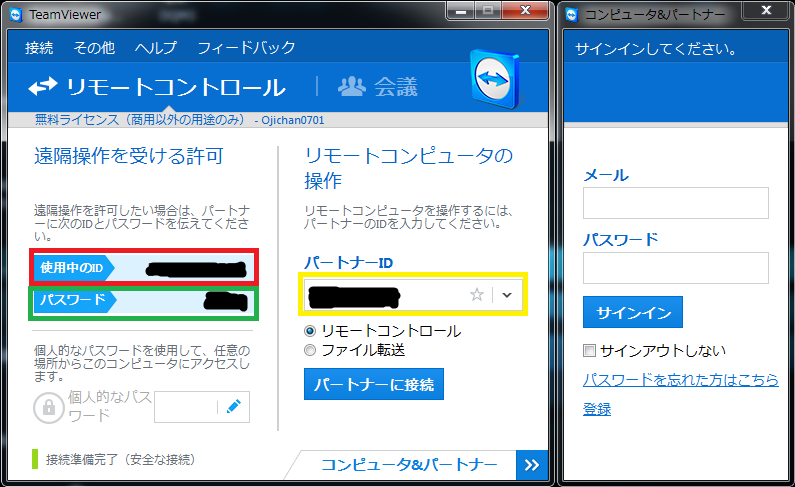795x487 pixels.
Task: Click the メール input field
Action: coord(675,203)
